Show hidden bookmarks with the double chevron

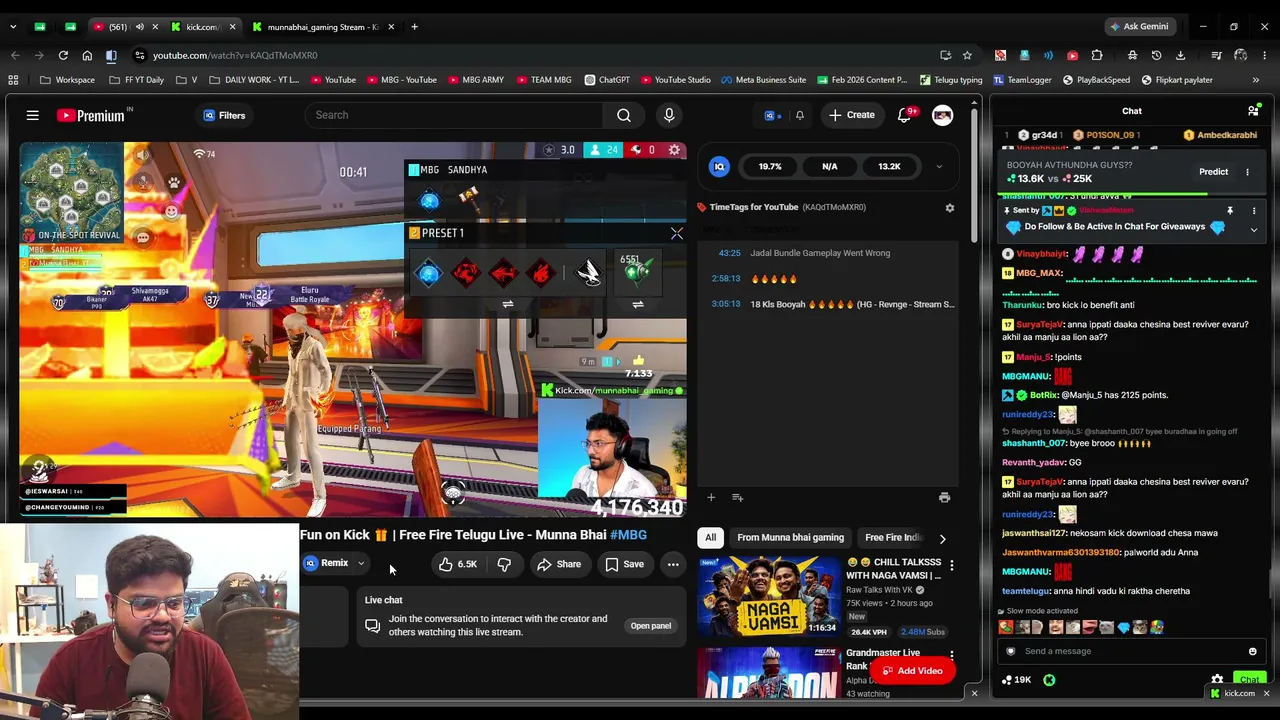1256,80
